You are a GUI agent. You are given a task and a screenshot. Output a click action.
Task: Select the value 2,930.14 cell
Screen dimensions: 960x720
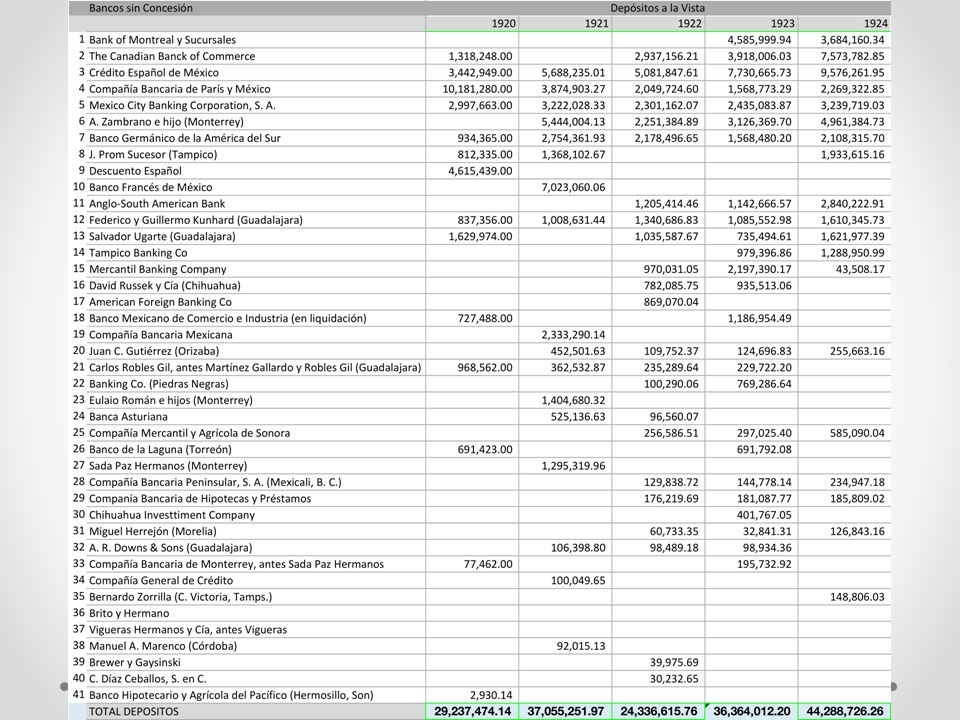pyautogui.click(x=472, y=695)
